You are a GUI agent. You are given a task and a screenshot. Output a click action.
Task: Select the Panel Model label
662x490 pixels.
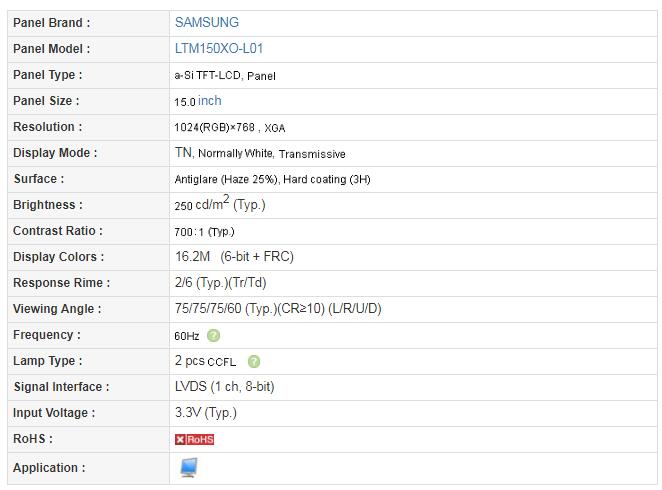click(x=52, y=49)
